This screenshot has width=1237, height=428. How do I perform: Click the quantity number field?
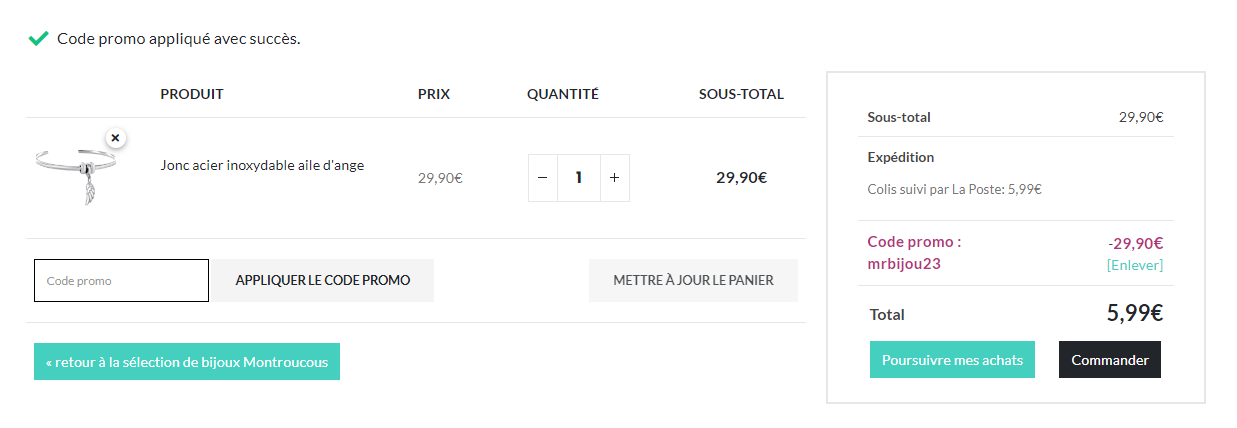[579, 178]
